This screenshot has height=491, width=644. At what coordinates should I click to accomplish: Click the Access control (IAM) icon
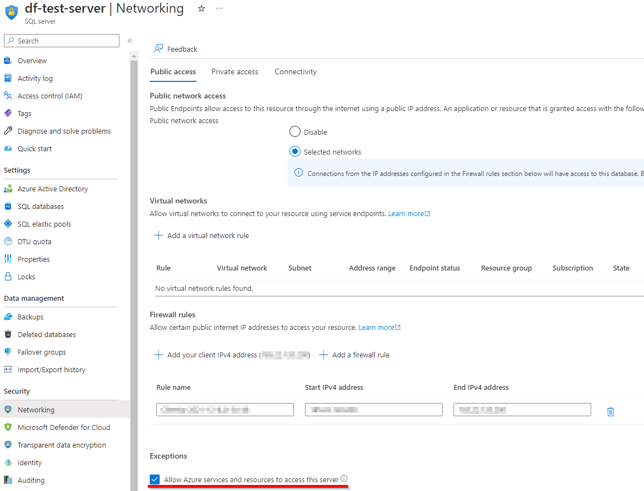pyautogui.click(x=8, y=96)
